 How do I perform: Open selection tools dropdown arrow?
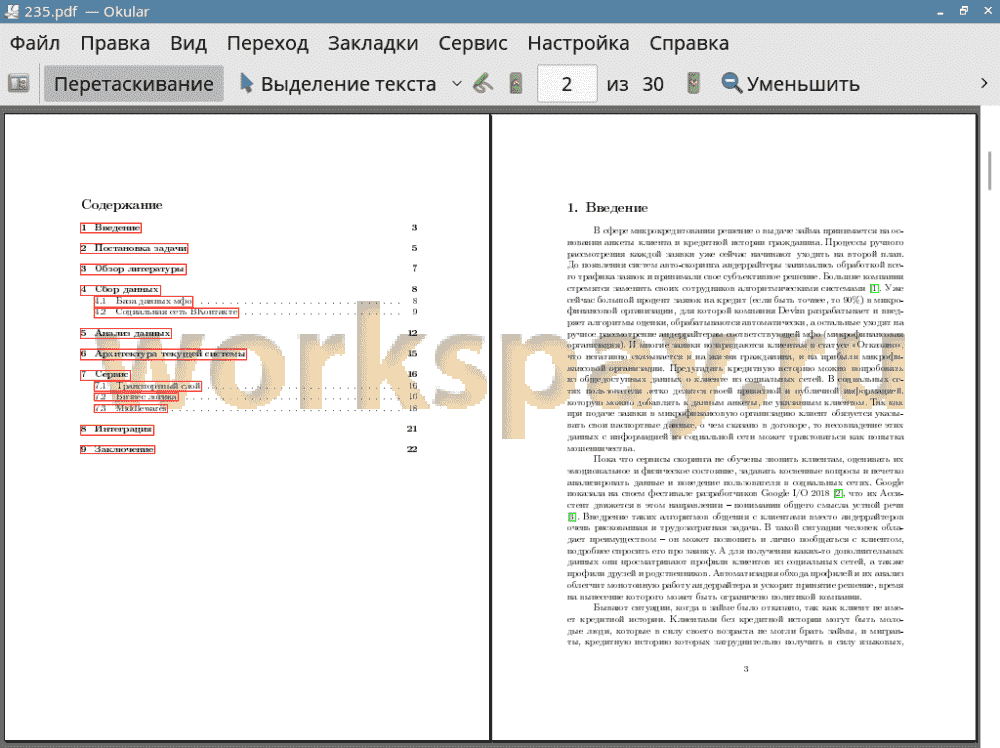(457, 84)
